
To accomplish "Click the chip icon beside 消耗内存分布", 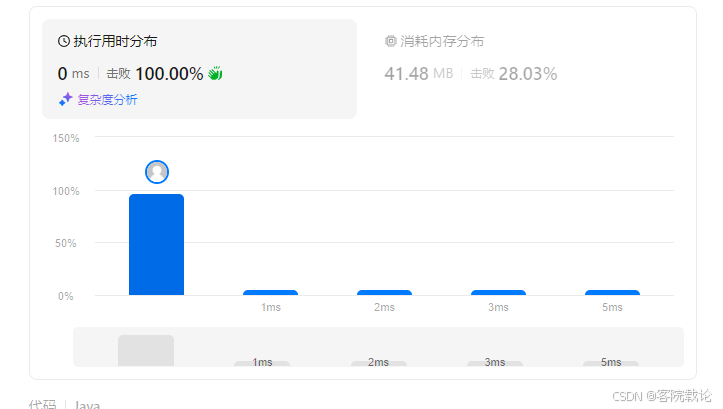I will coord(391,41).
